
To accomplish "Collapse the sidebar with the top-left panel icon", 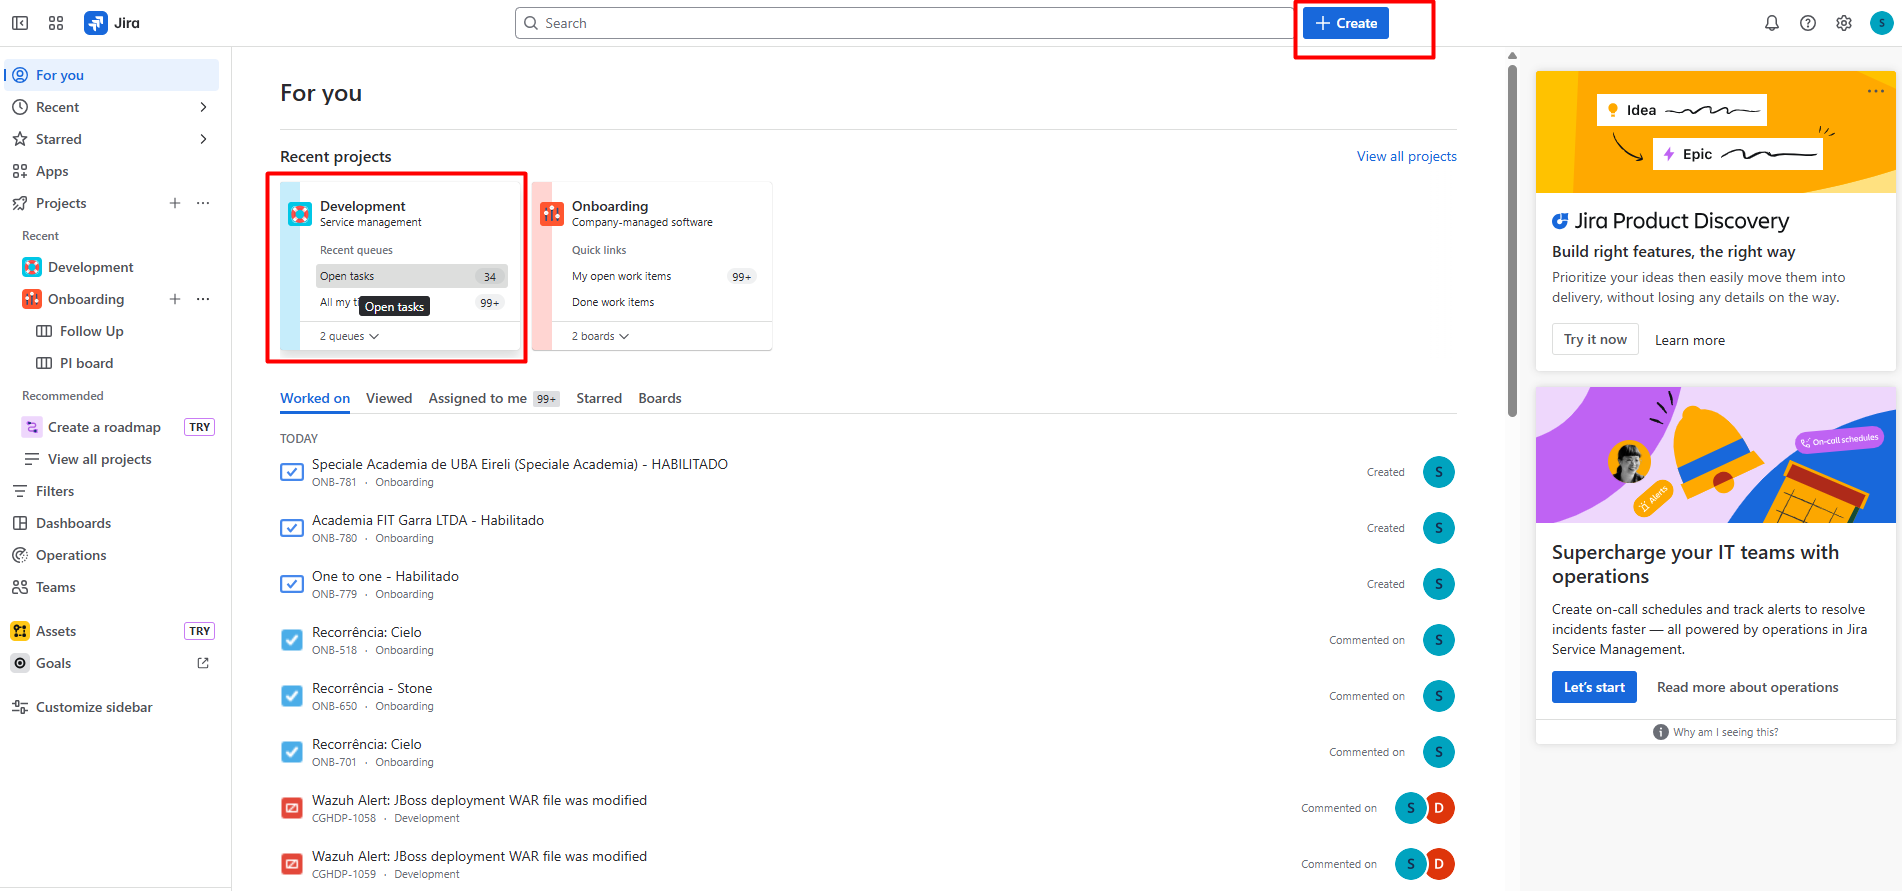I will coord(20,23).
